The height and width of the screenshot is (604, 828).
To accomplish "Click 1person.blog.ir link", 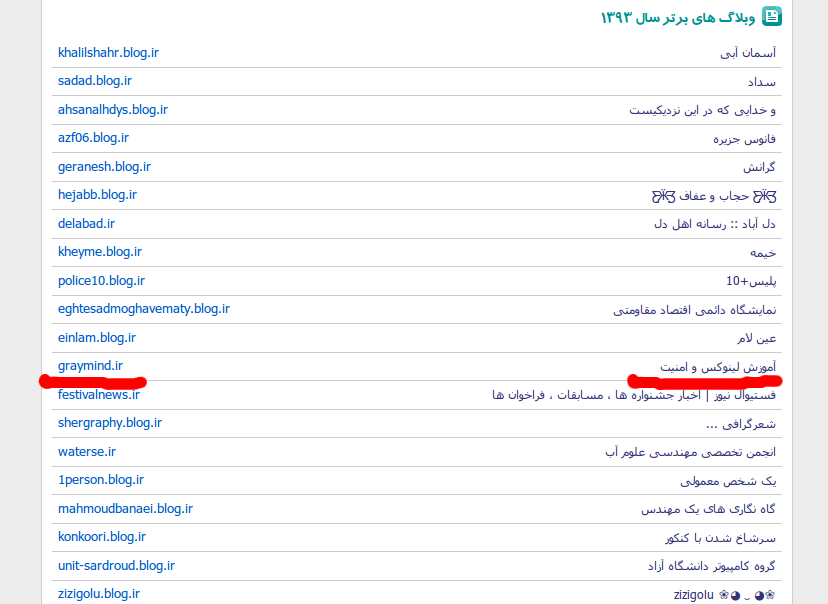I will (101, 480).
